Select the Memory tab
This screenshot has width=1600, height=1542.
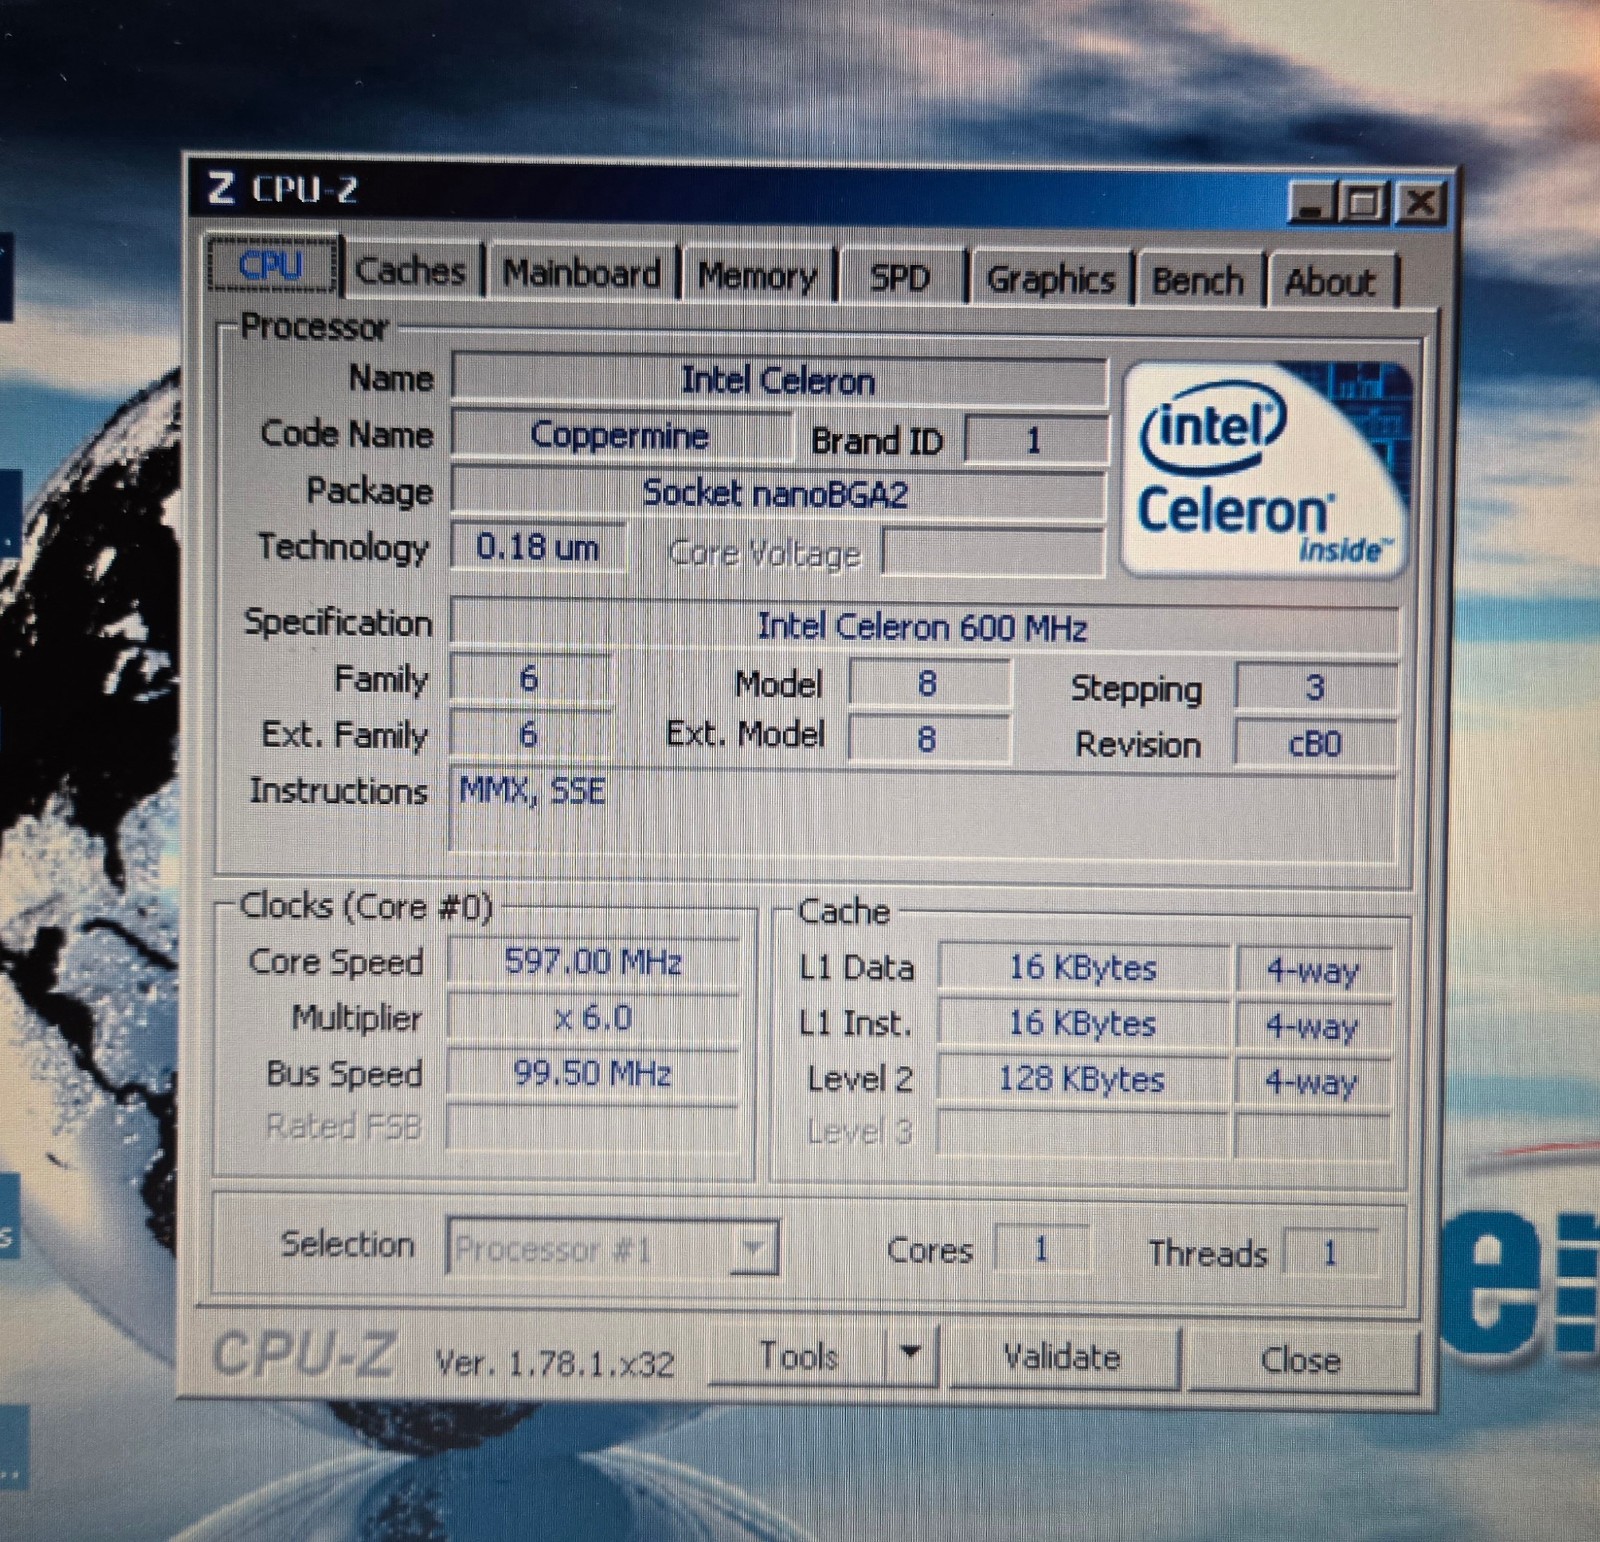tap(757, 276)
